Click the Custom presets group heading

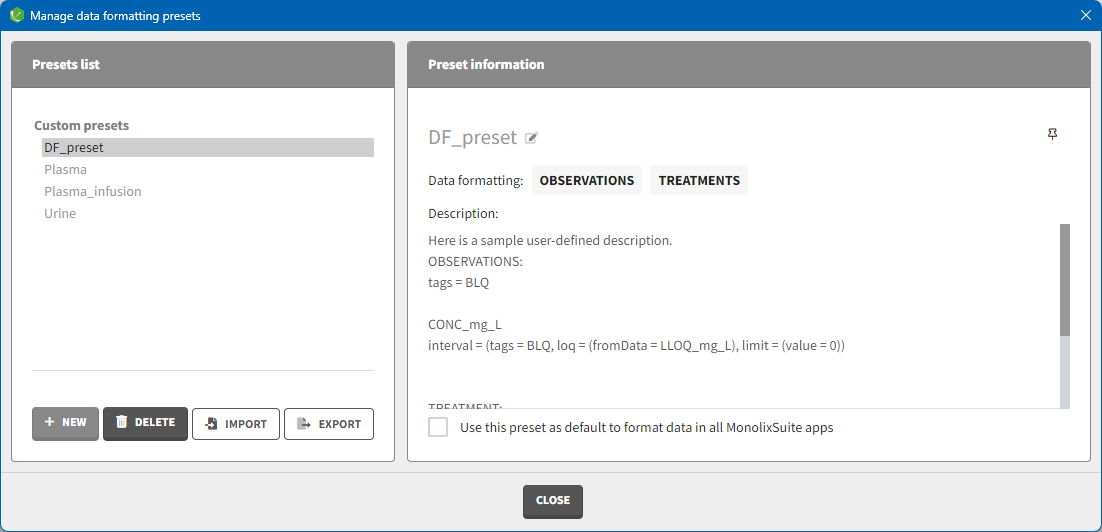coord(82,126)
